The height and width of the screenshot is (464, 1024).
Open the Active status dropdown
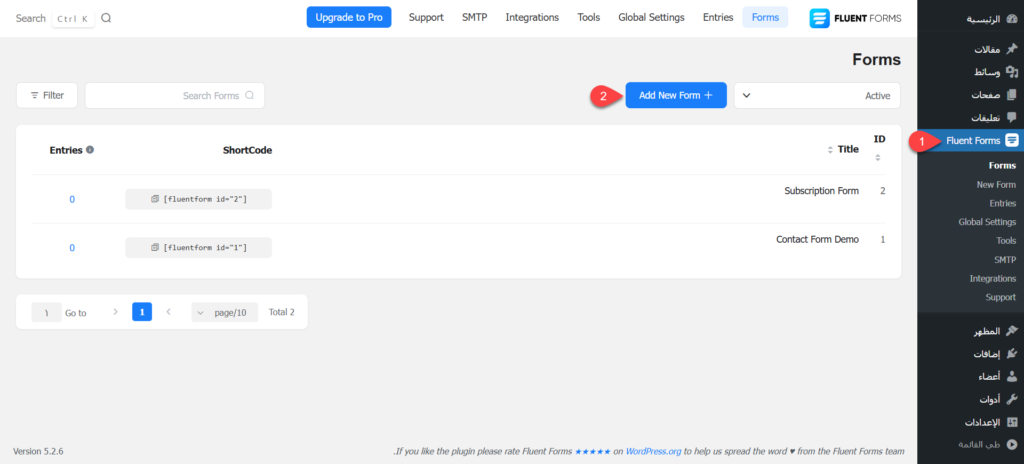coord(817,95)
